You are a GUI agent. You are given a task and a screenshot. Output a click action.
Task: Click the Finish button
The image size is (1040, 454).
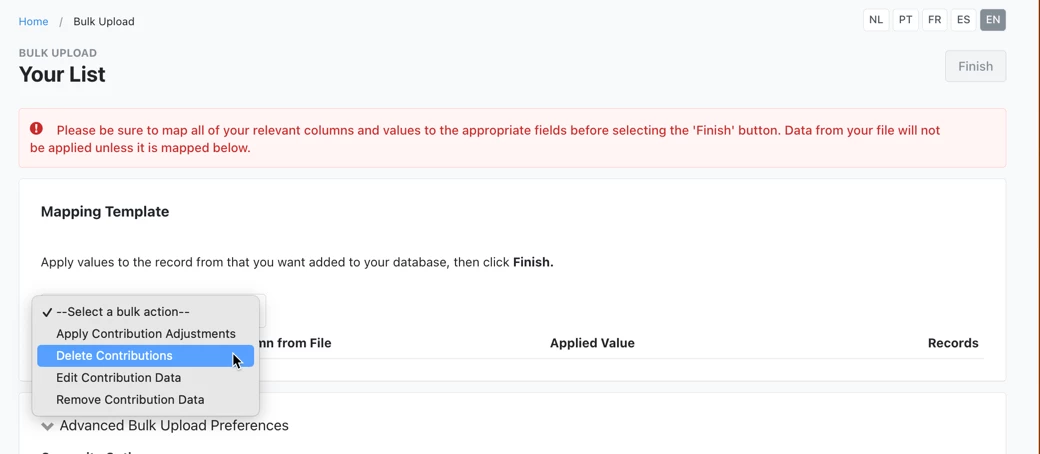[x=975, y=66]
